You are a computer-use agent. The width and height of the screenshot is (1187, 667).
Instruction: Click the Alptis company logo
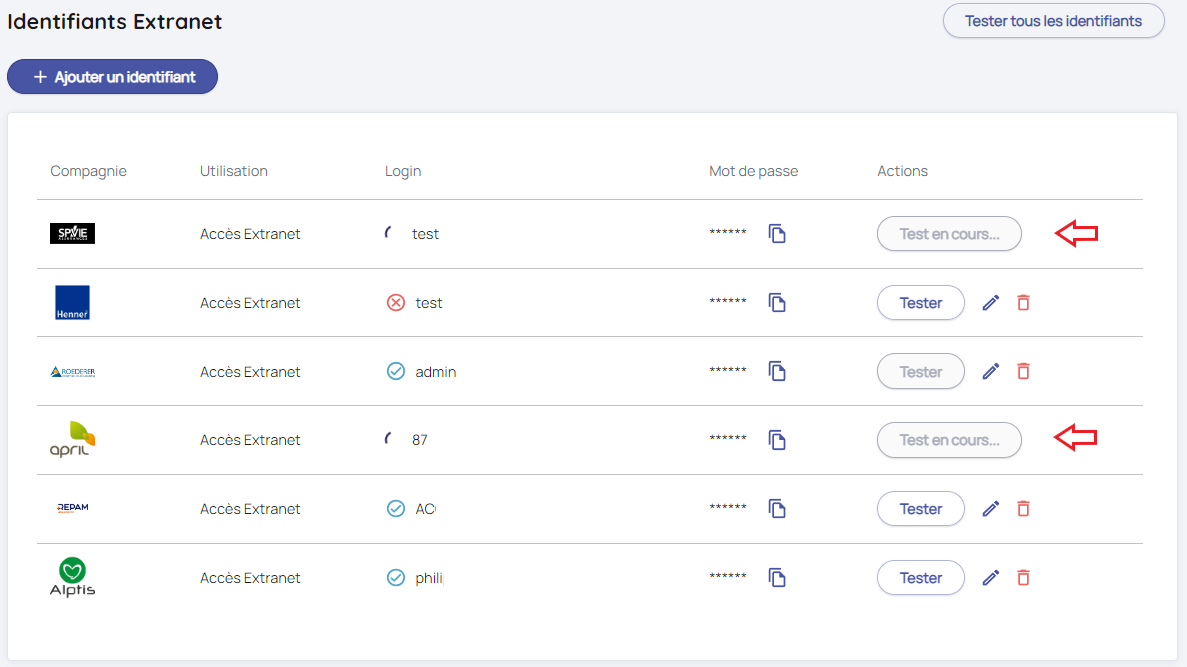pyautogui.click(x=72, y=577)
